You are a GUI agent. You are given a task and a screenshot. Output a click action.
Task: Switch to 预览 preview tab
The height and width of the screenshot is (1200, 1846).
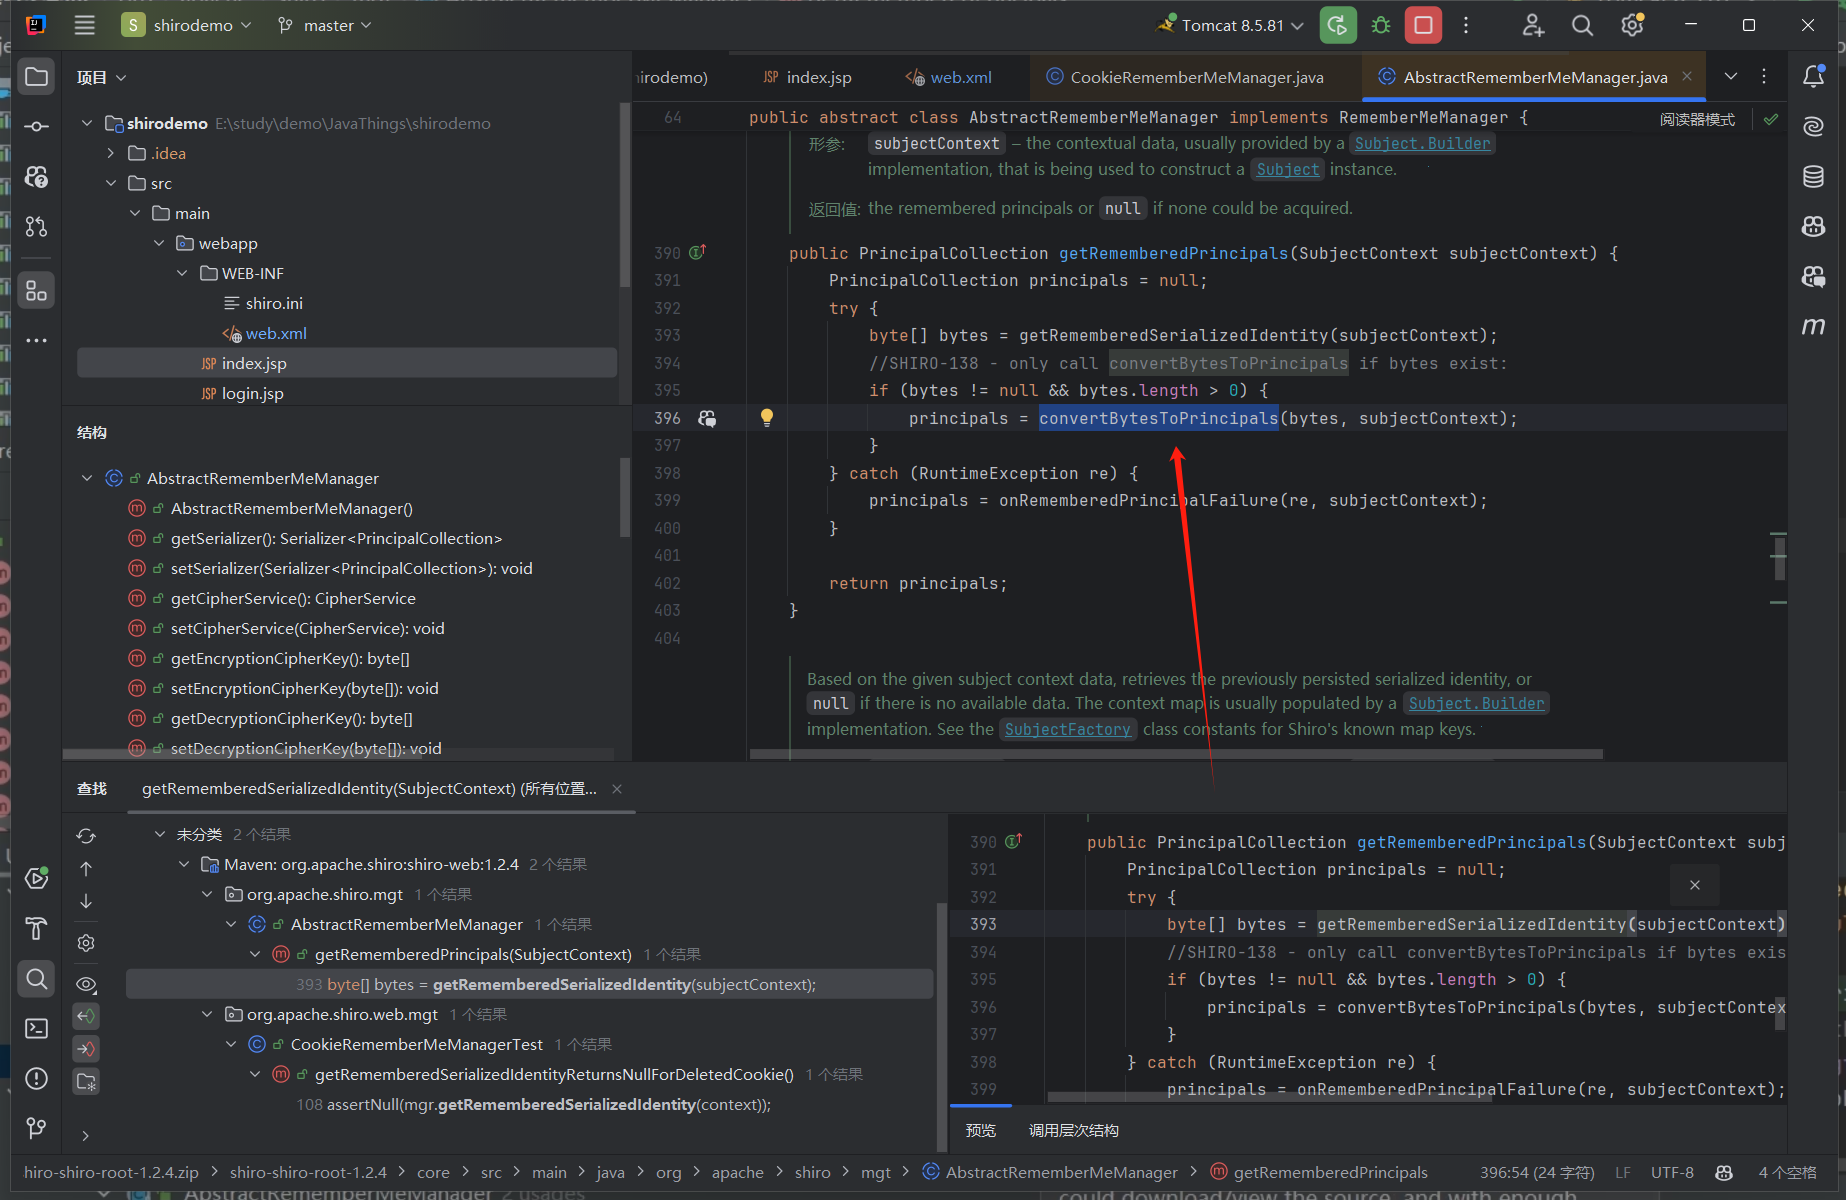click(980, 1130)
